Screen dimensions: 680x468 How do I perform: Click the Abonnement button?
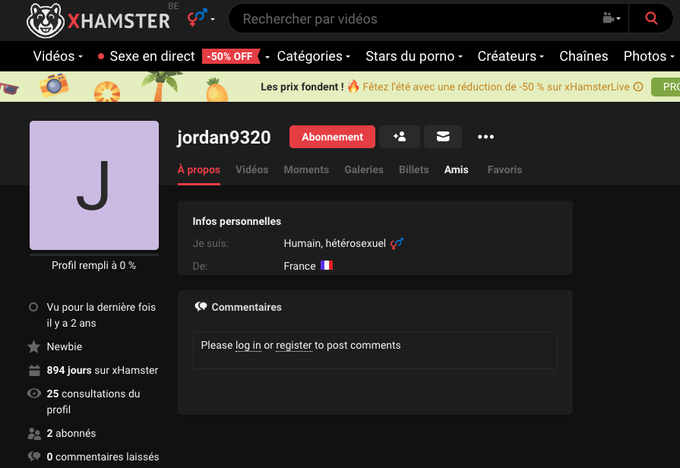pos(332,137)
